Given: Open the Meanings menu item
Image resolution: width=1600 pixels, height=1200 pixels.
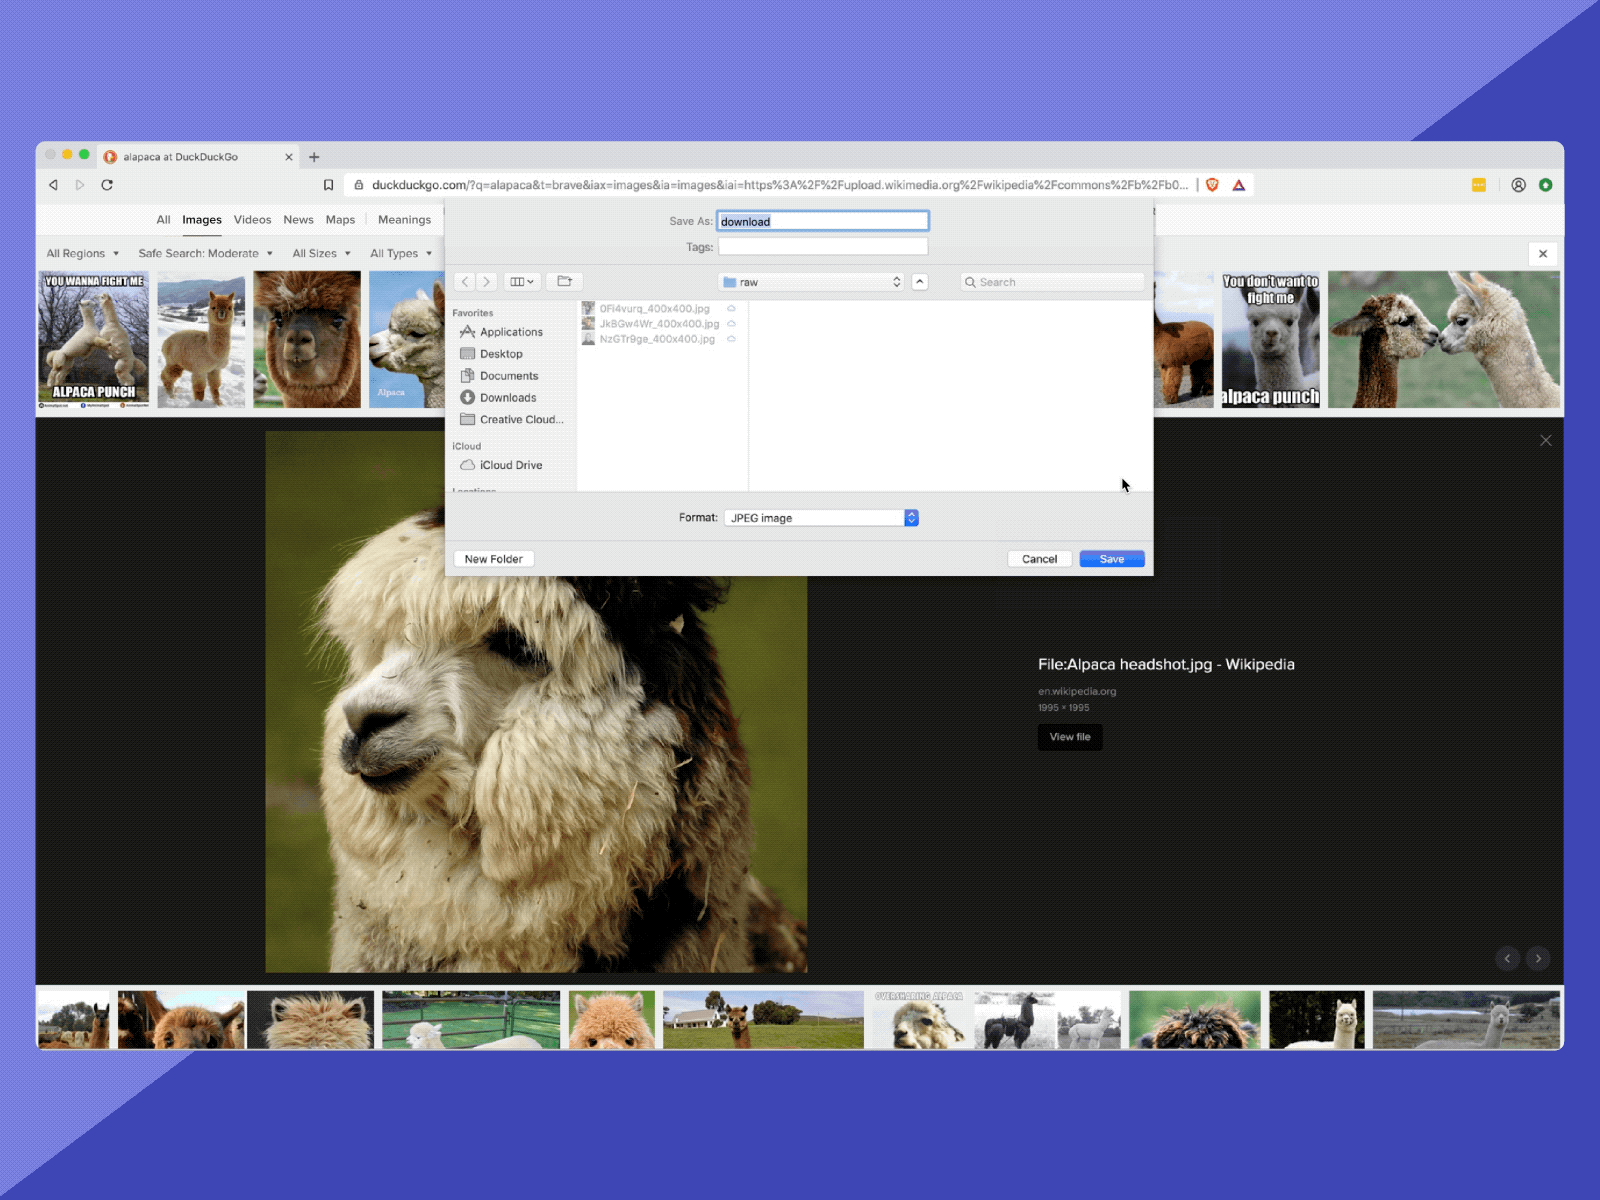Looking at the screenshot, I should (404, 220).
